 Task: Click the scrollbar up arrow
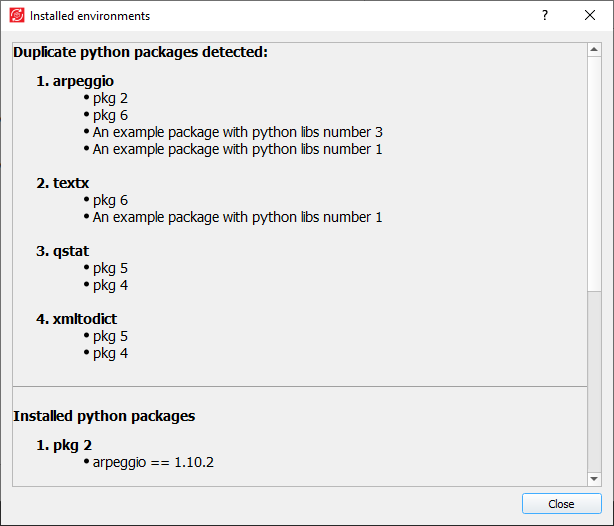(595, 51)
